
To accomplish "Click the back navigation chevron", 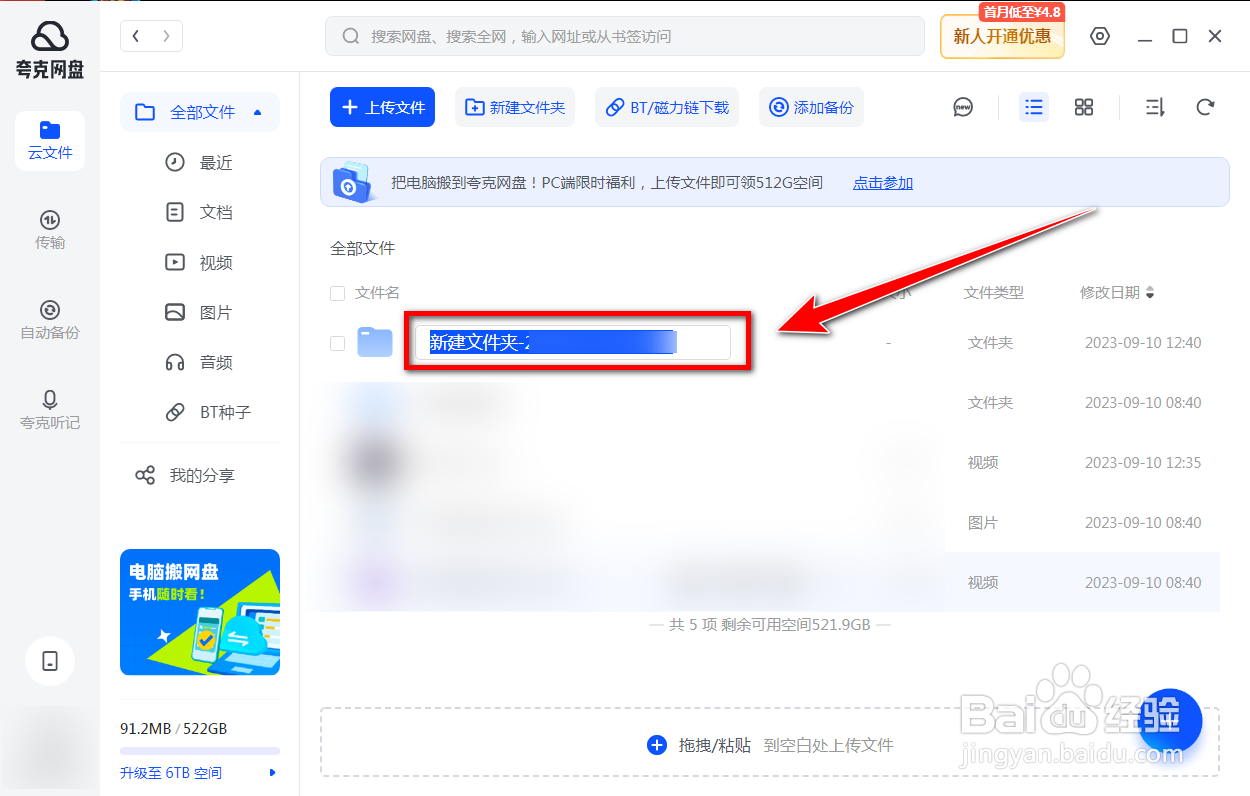I will tap(135, 35).
